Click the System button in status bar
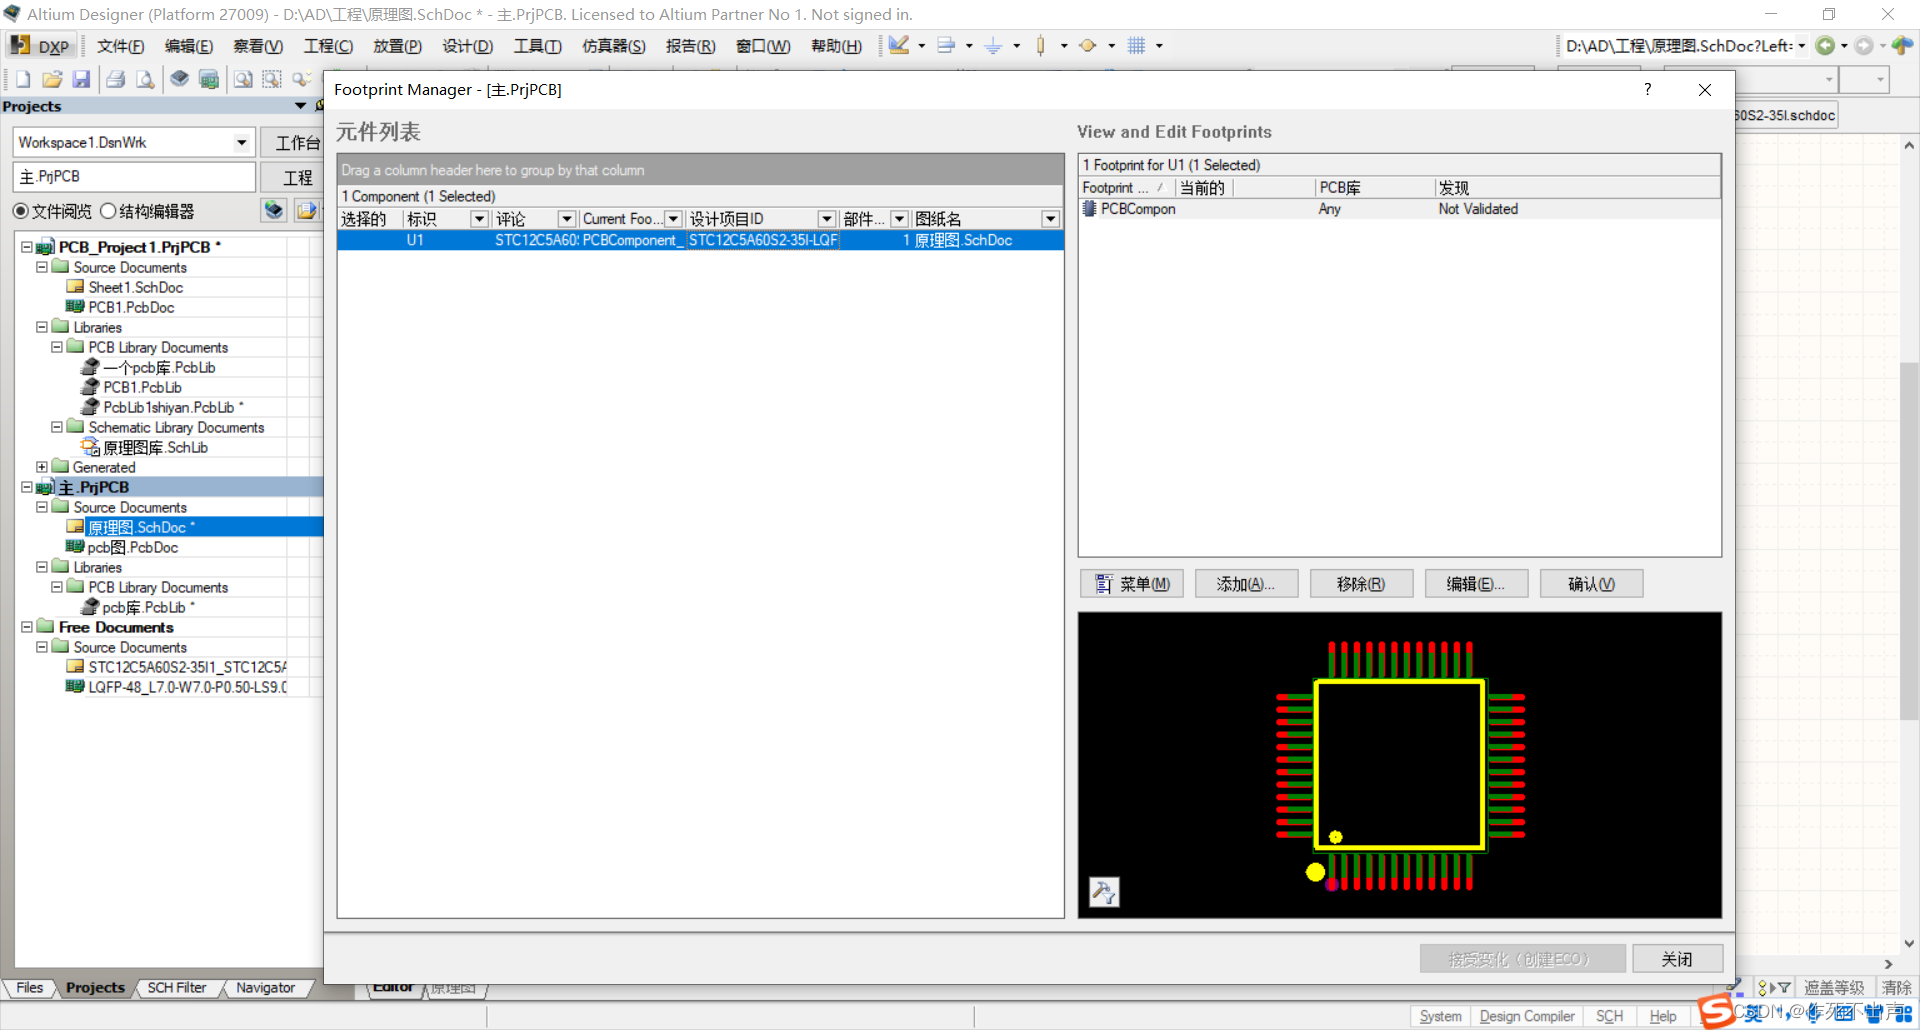The height and width of the screenshot is (1030, 1920). [1440, 1016]
